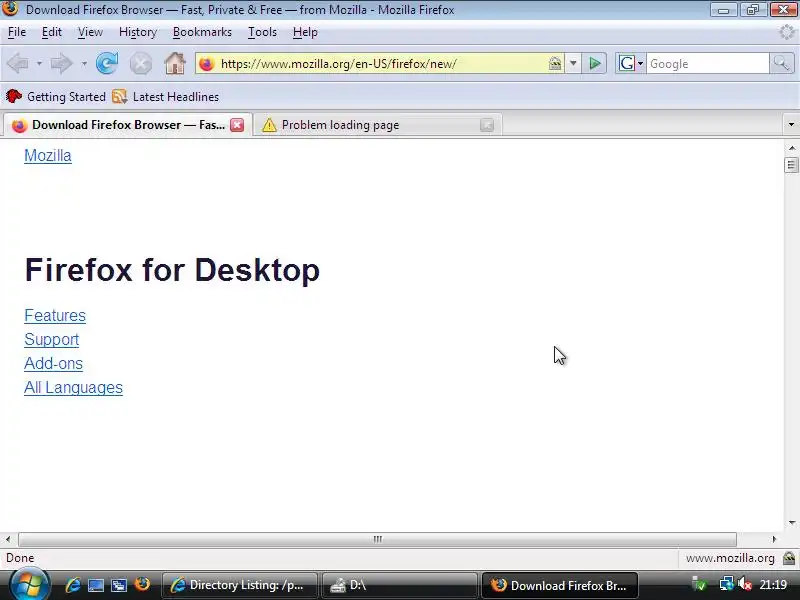
Task: Click the muted volume tray icon
Action: [745, 584]
